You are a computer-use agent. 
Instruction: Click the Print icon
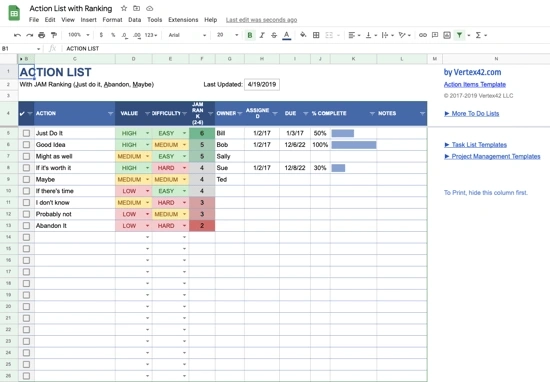pyautogui.click(x=42, y=35)
